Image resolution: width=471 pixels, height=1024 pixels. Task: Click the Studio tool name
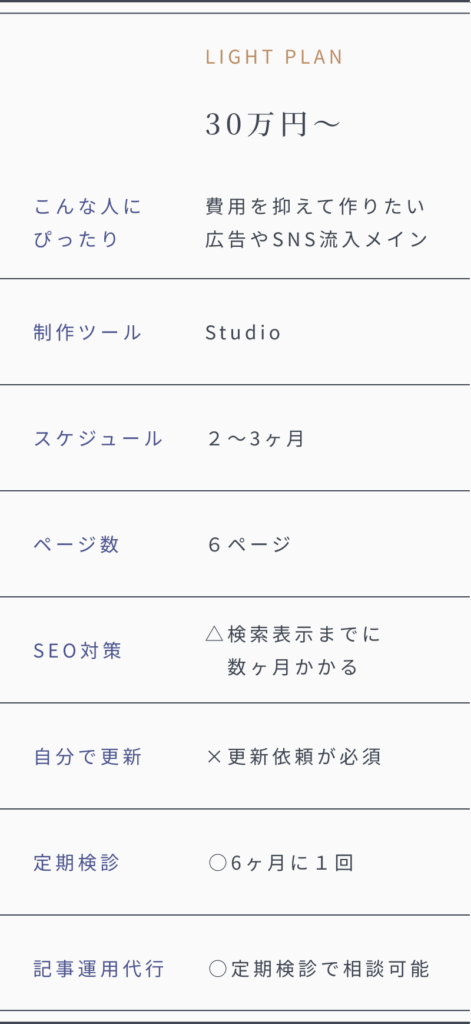coord(243,332)
